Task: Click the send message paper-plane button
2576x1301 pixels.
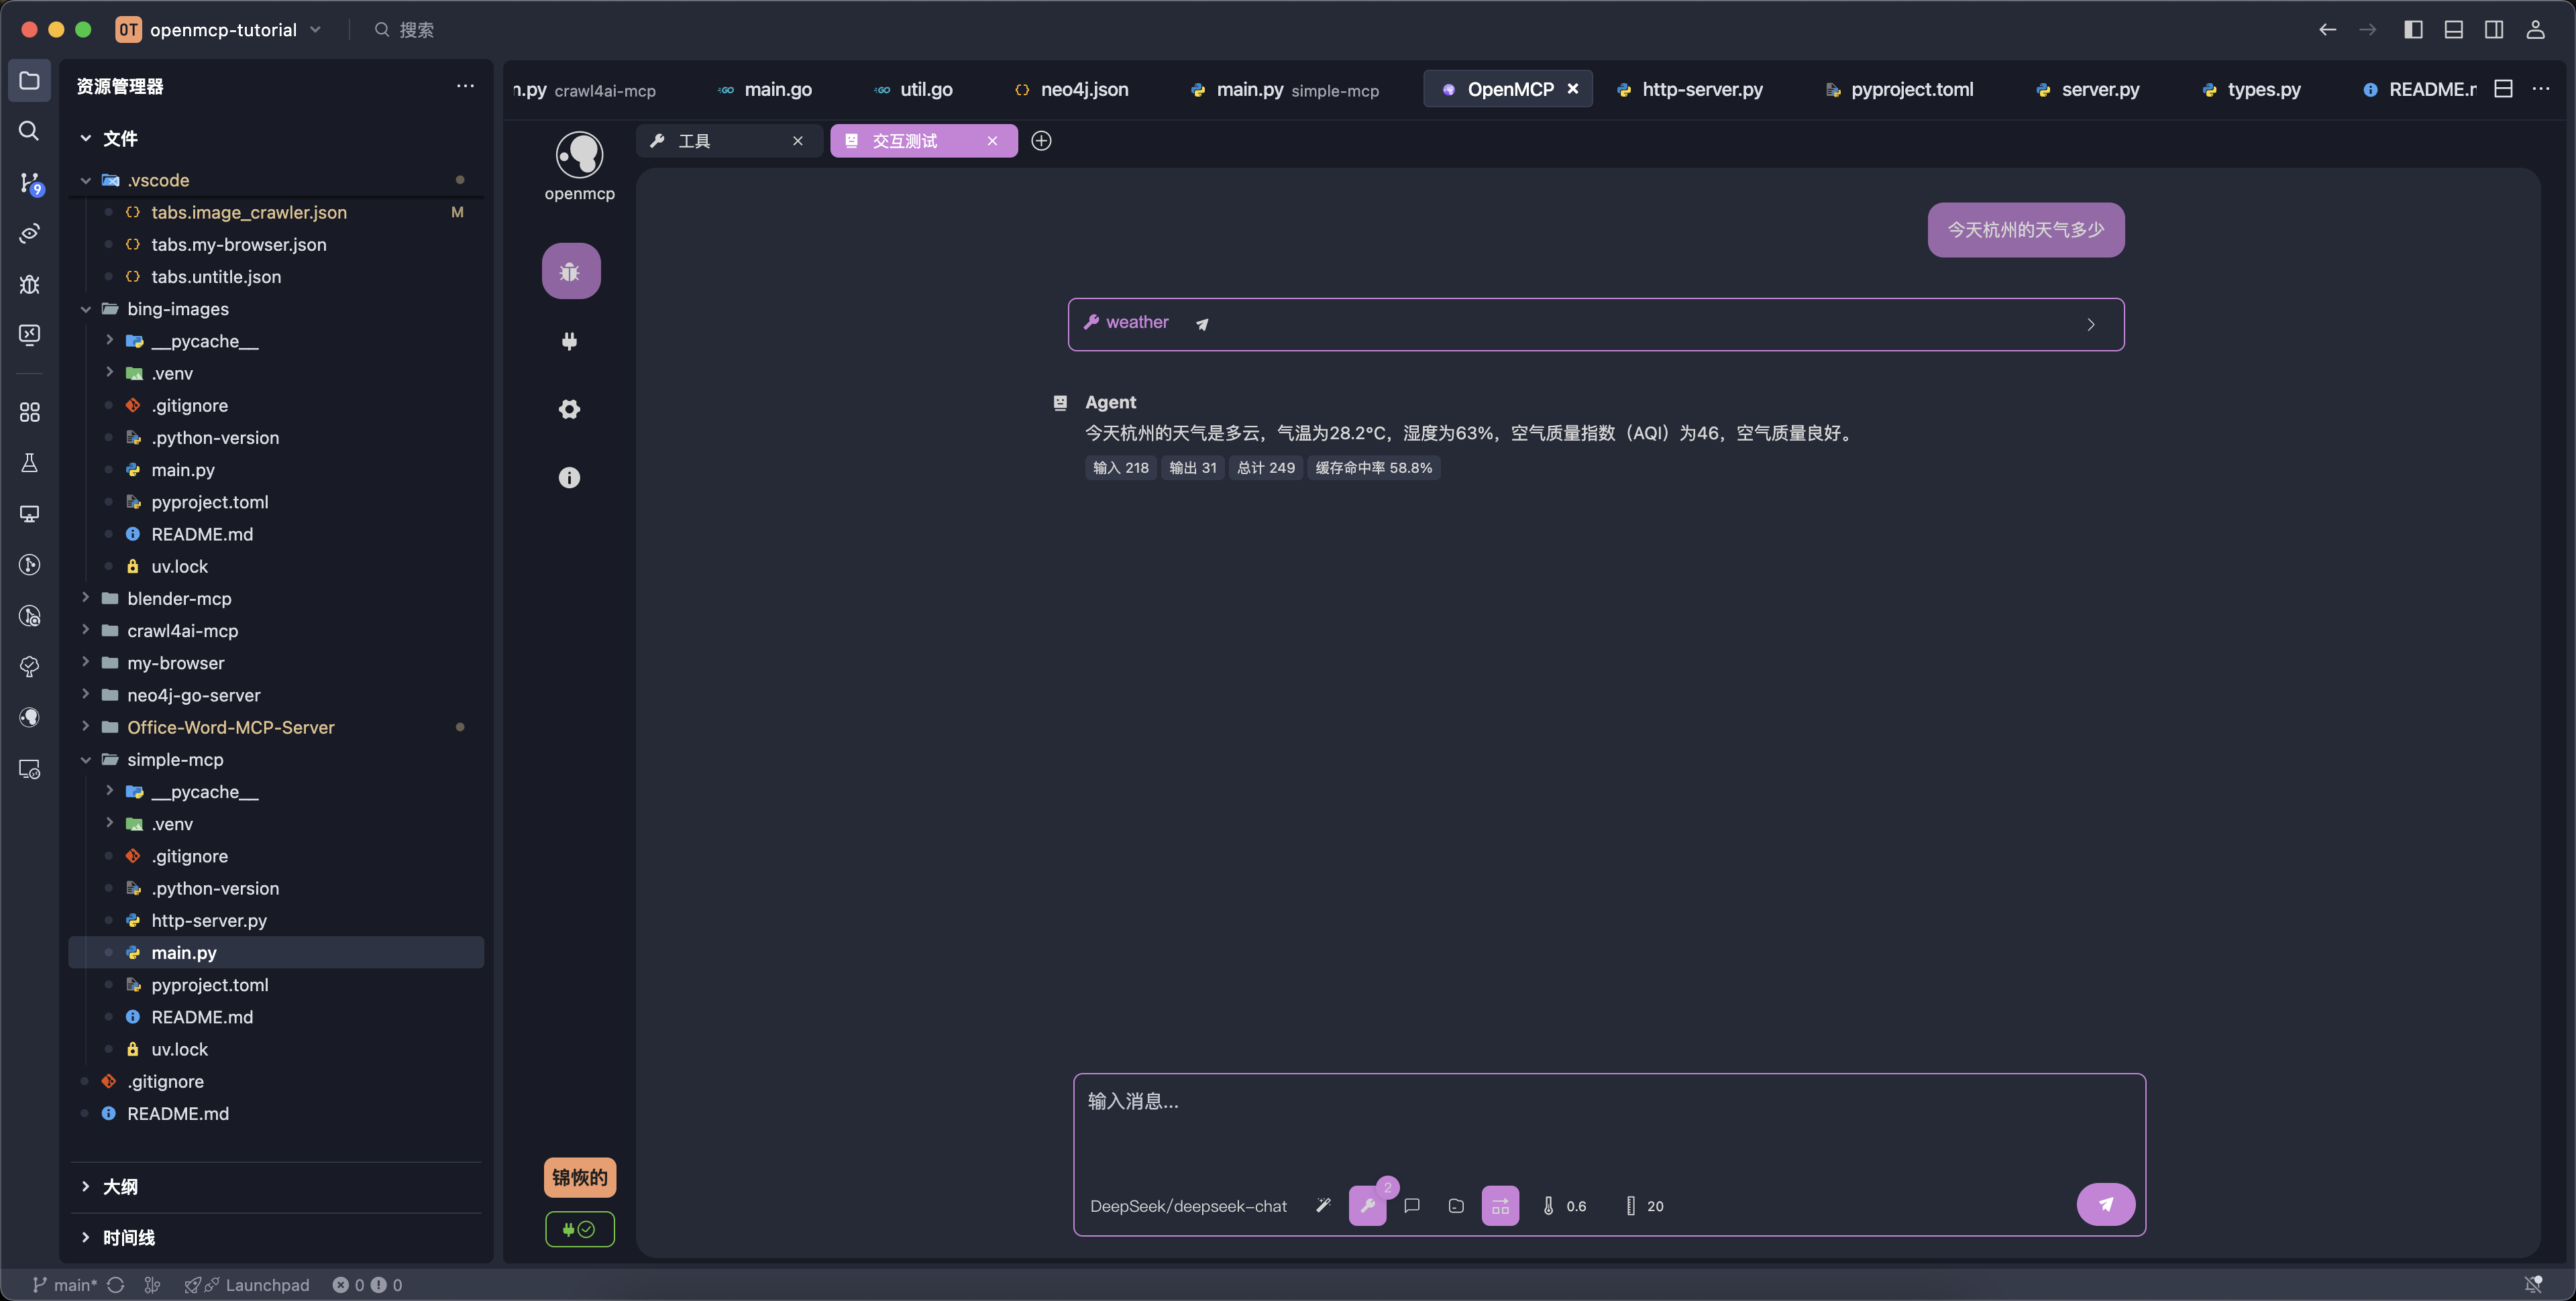Action: pyautogui.click(x=2105, y=1205)
